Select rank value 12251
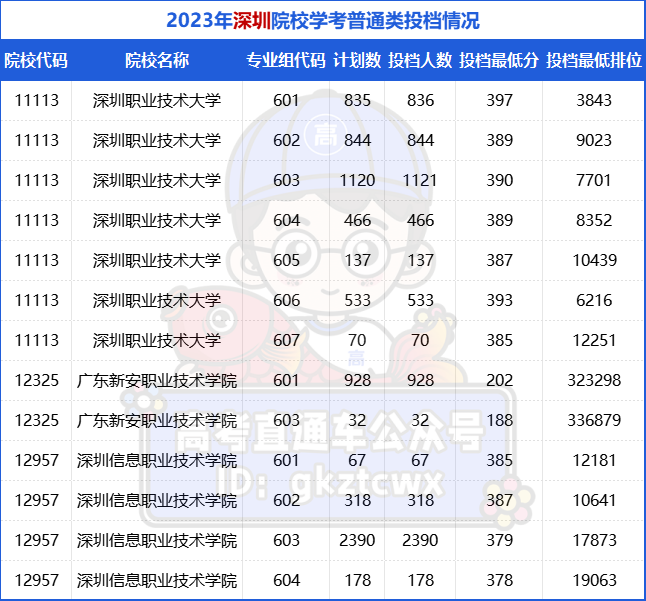The width and height of the screenshot is (646, 601). point(595,340)
